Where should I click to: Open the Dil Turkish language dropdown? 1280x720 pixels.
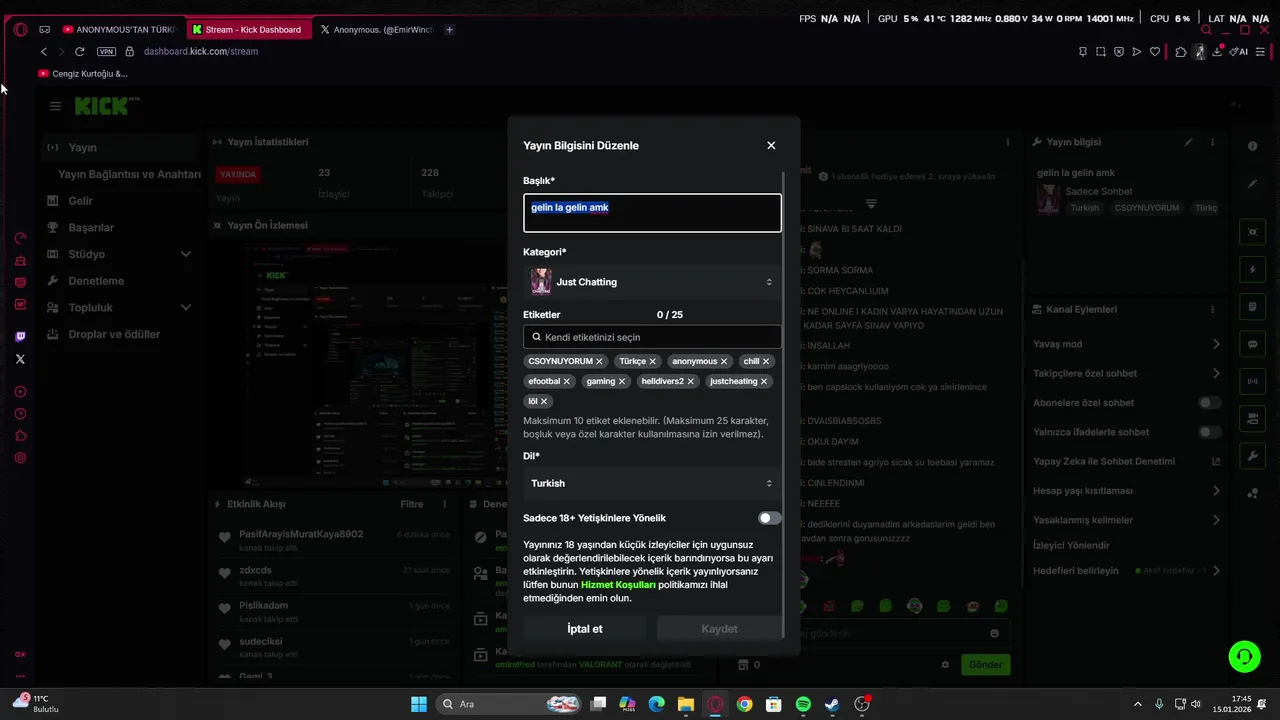point(652,483)
